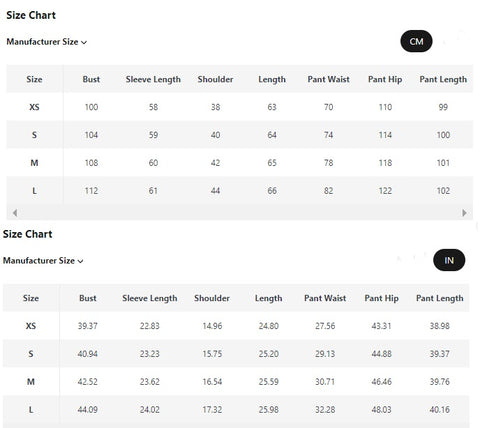This screenshot has width=480, height=428.
Task: Expand the upper Manufacturer Size dropdown
Action: coord(46,42)
